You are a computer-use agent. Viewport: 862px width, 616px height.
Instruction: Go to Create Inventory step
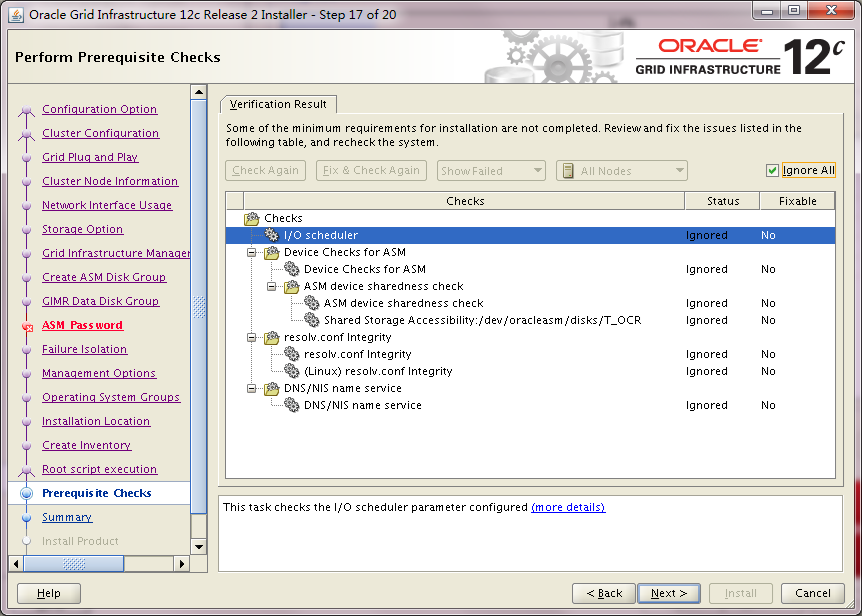click(x=86, y=446)
